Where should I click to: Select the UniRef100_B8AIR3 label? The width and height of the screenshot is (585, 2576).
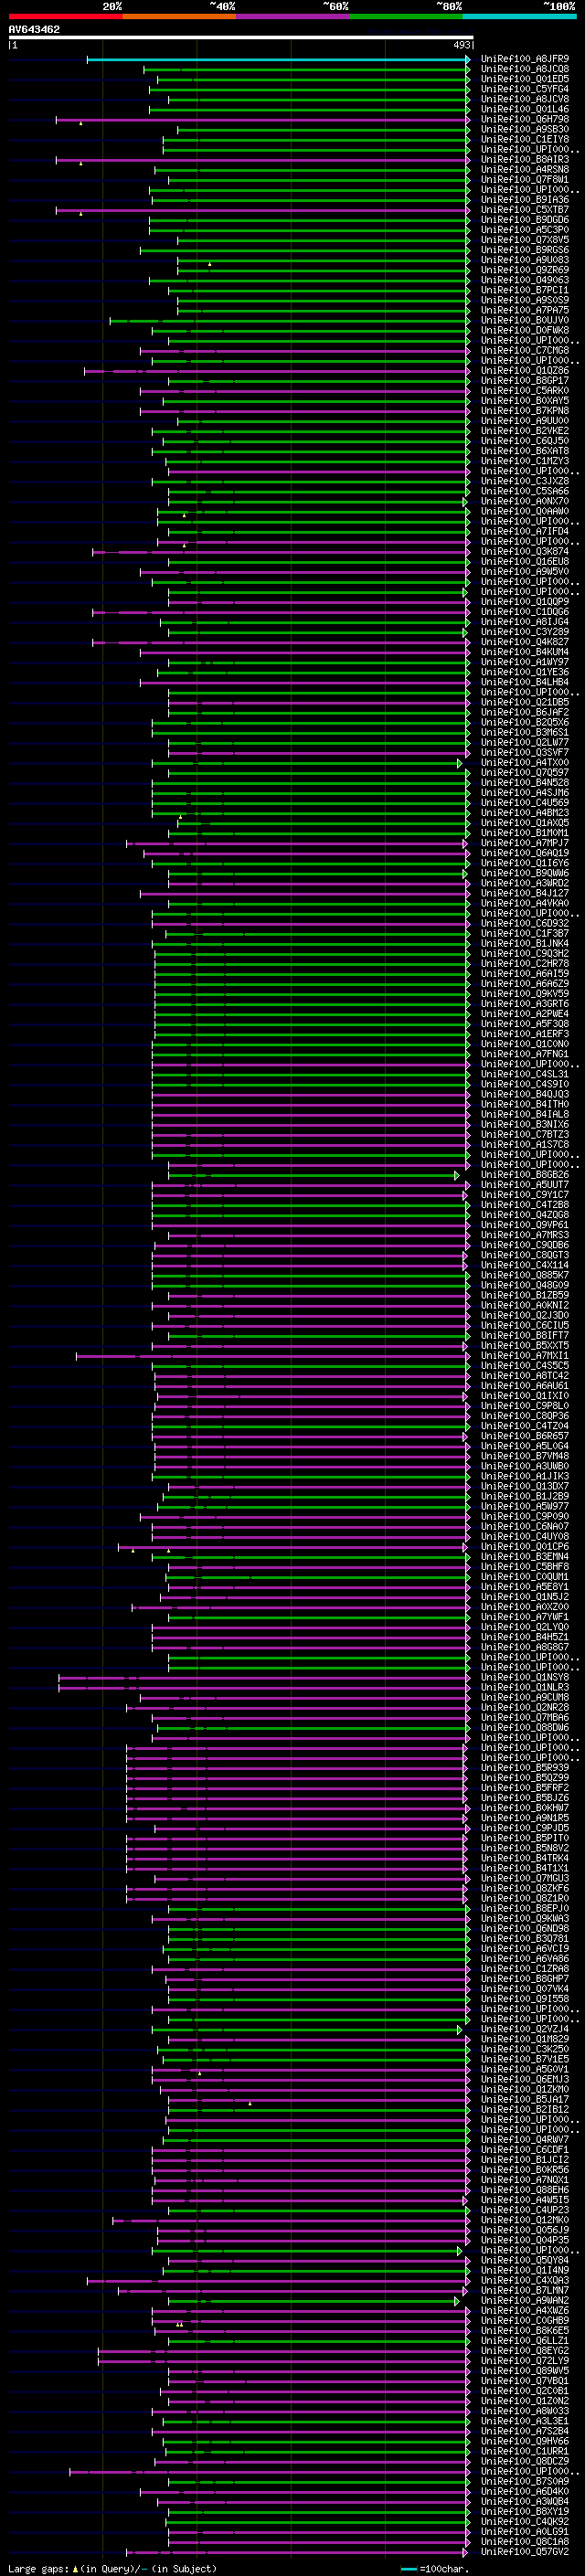click(525, 159)
